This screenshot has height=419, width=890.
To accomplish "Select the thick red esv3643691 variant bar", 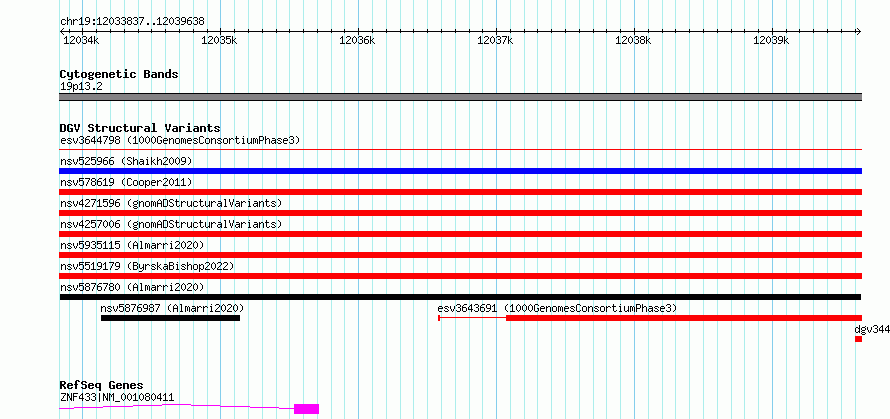I will pos(684,318).
